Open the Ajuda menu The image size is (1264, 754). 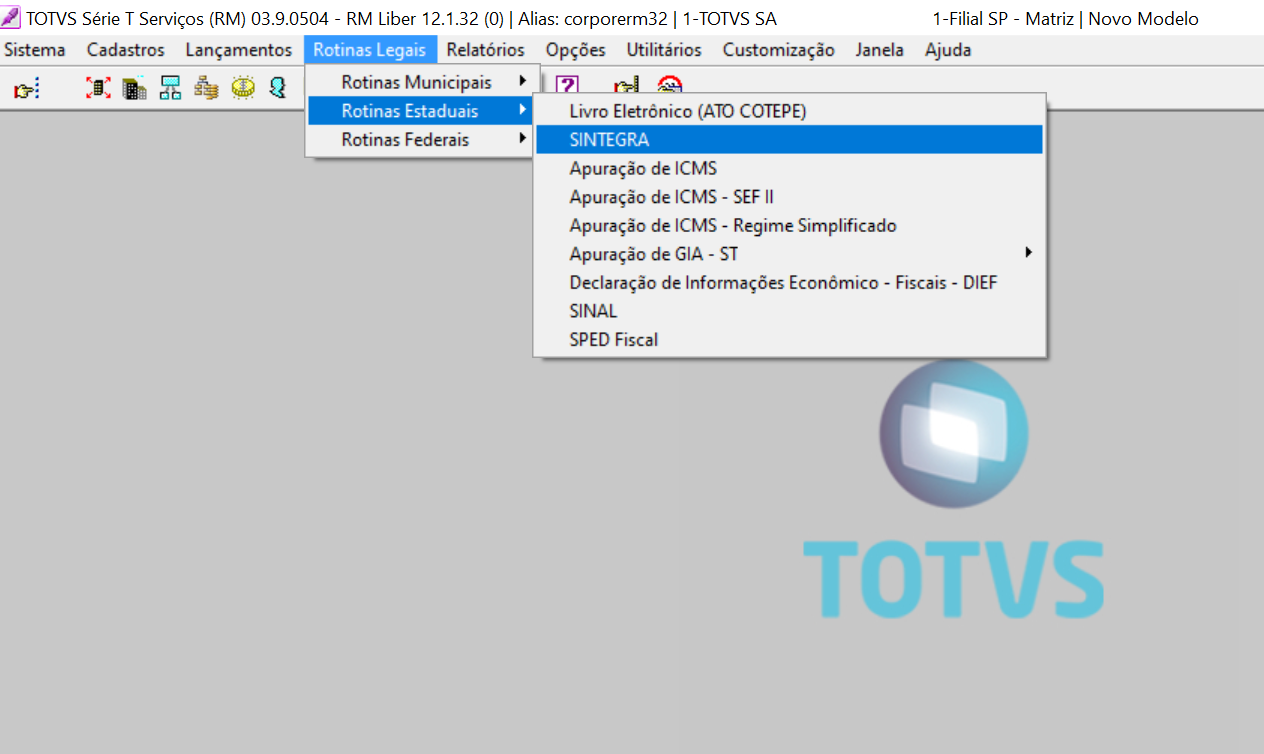coord(948,50)
